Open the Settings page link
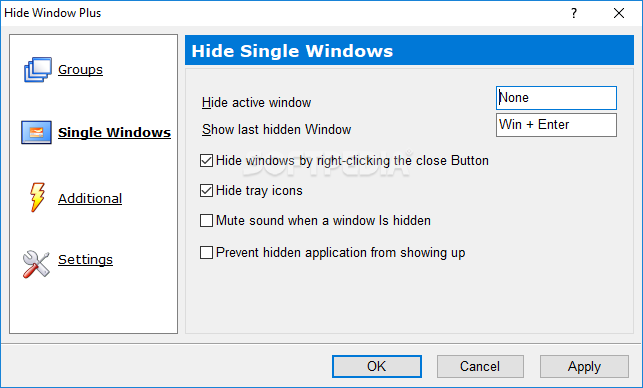643x388 pixels. click(x=85, y=260)
